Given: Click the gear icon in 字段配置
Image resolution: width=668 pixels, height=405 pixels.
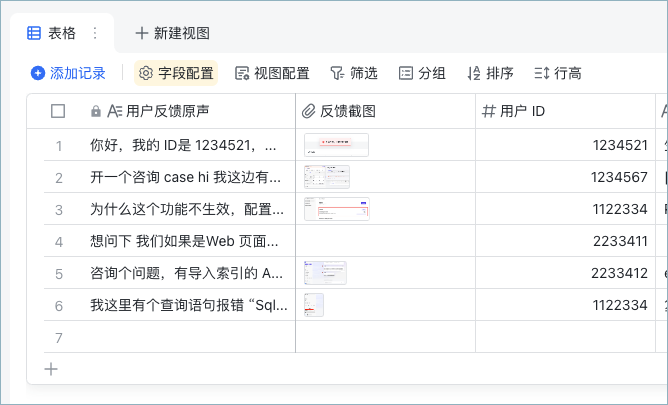Looking at the screenshot, I should coord(146,73).
